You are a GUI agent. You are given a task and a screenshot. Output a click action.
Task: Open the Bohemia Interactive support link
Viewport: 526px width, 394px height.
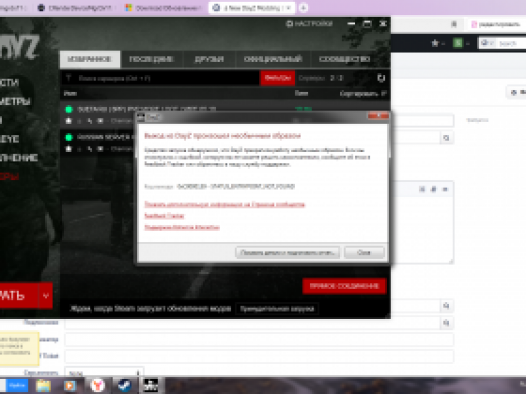pos(182,228)
